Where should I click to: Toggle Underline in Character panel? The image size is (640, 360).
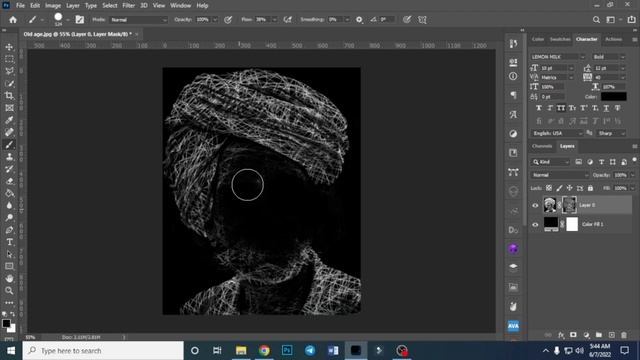point(606,108)
